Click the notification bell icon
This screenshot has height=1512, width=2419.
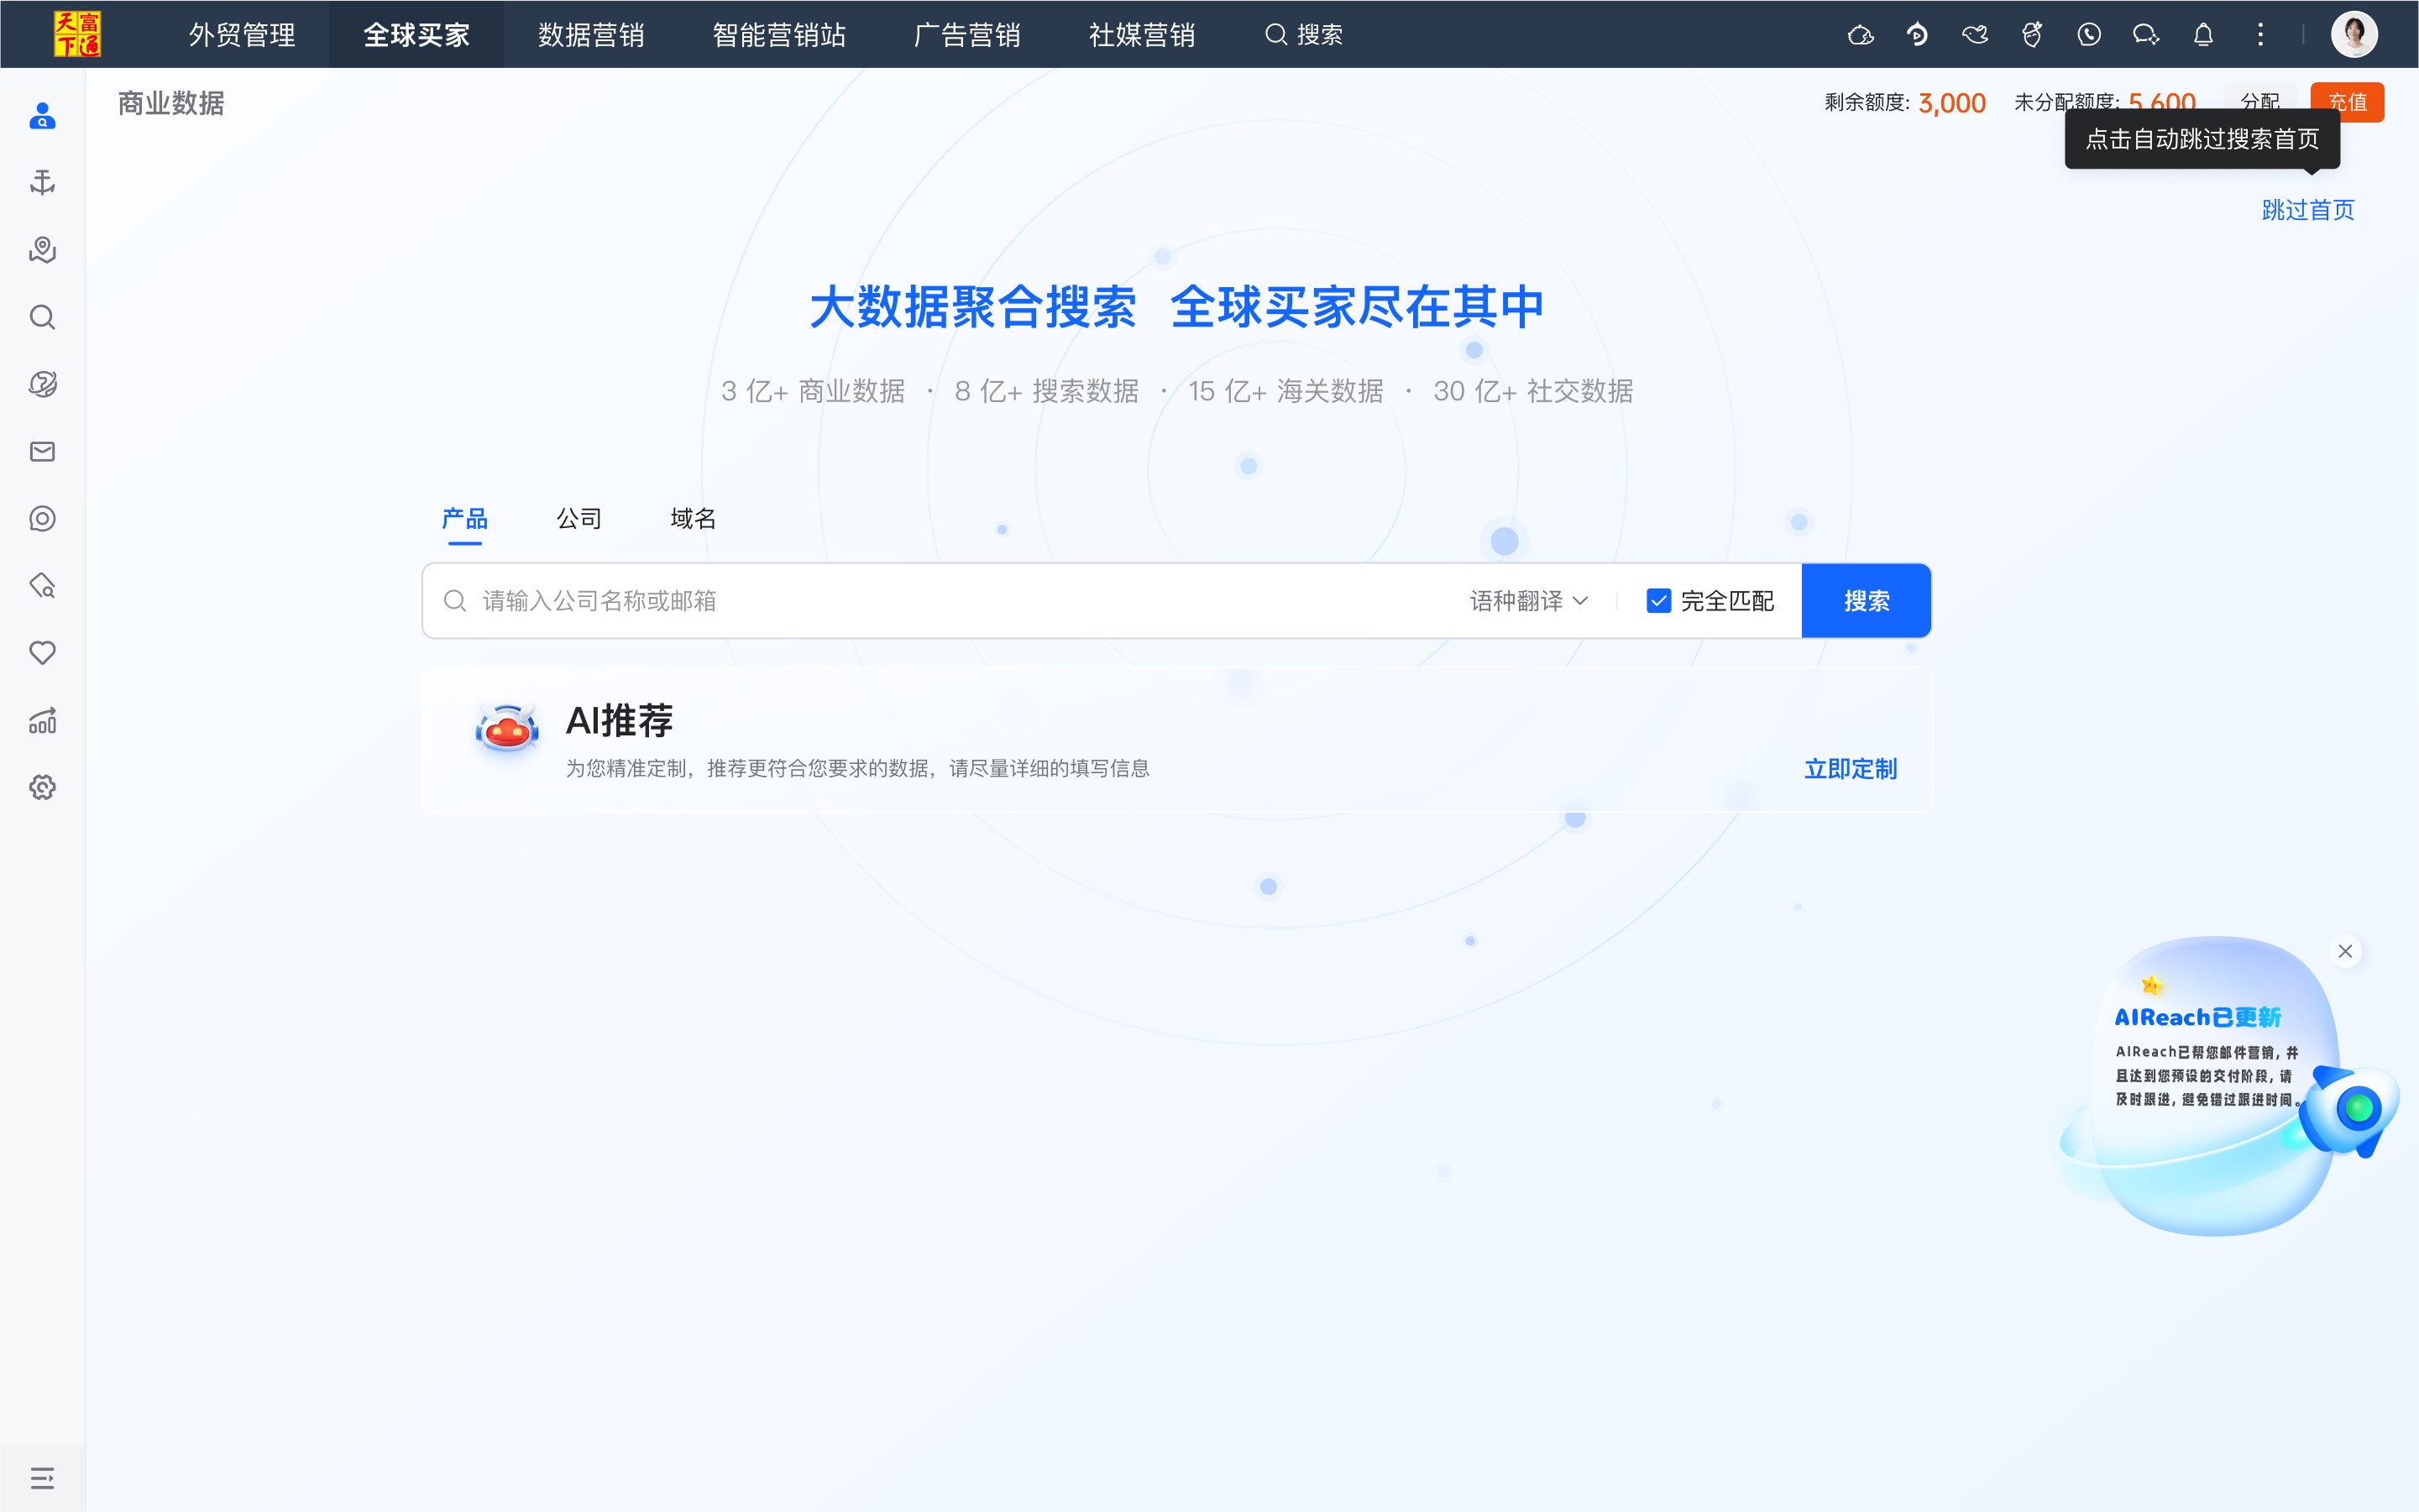pyautogui.click(x=2203, y=35)
